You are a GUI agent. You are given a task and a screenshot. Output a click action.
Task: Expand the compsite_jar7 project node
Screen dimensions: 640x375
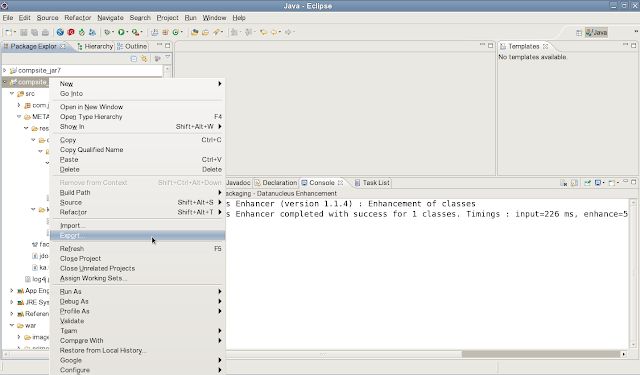point(5,70)
